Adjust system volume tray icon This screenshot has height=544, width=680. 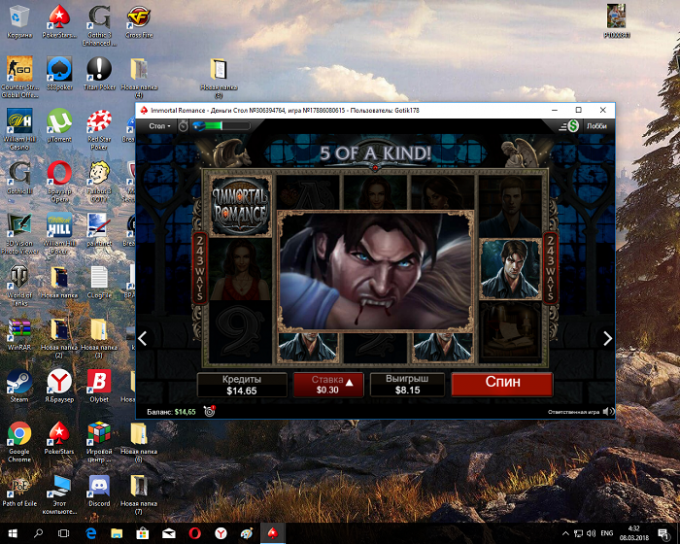point(592,533)
